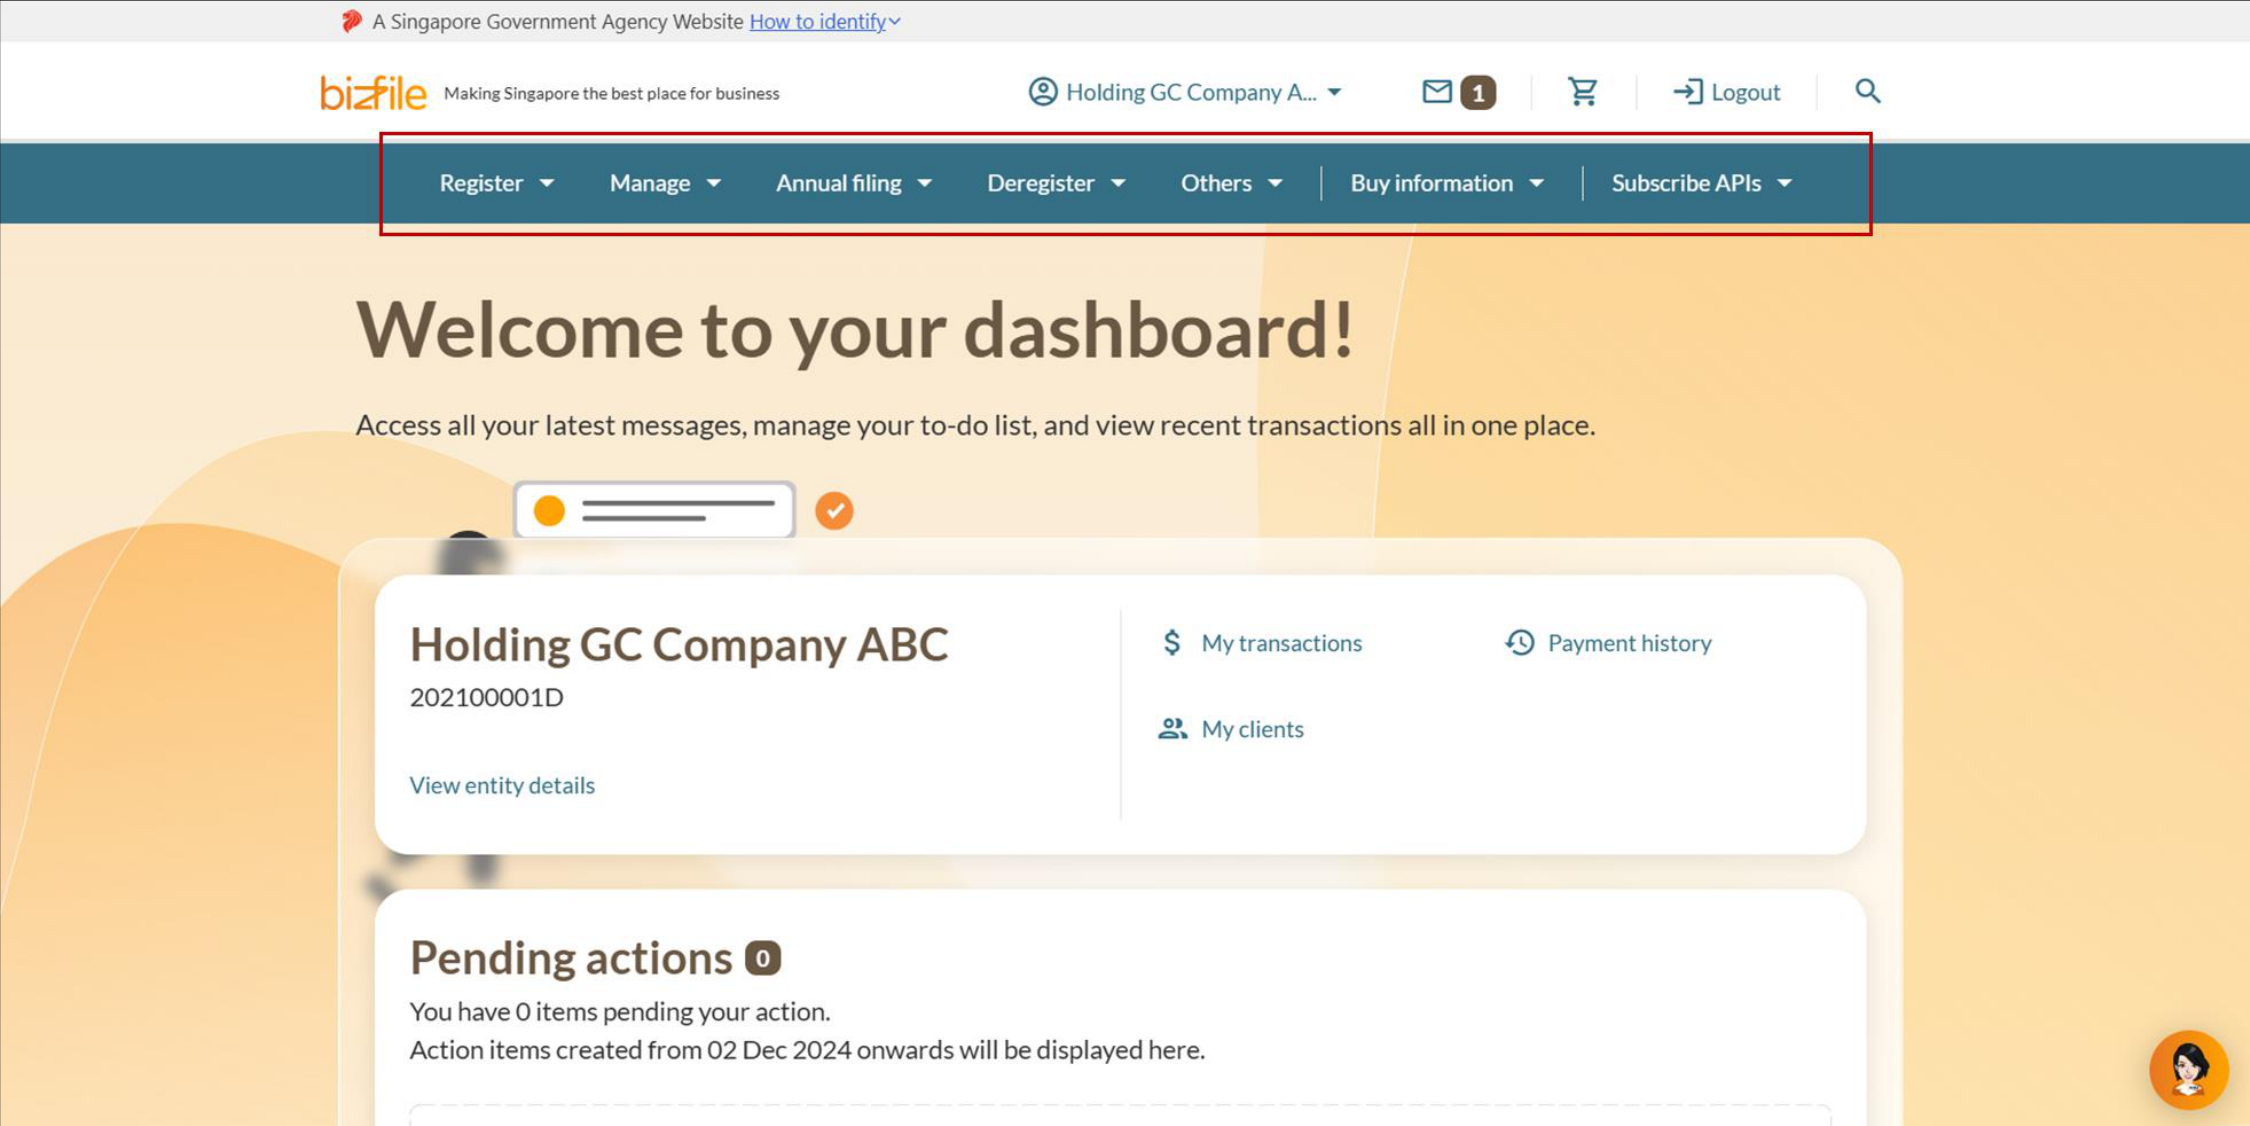Open the Register dropdown arrow
The height and width of the screenshot is (1126, 2250).
(x=547, y=183)
